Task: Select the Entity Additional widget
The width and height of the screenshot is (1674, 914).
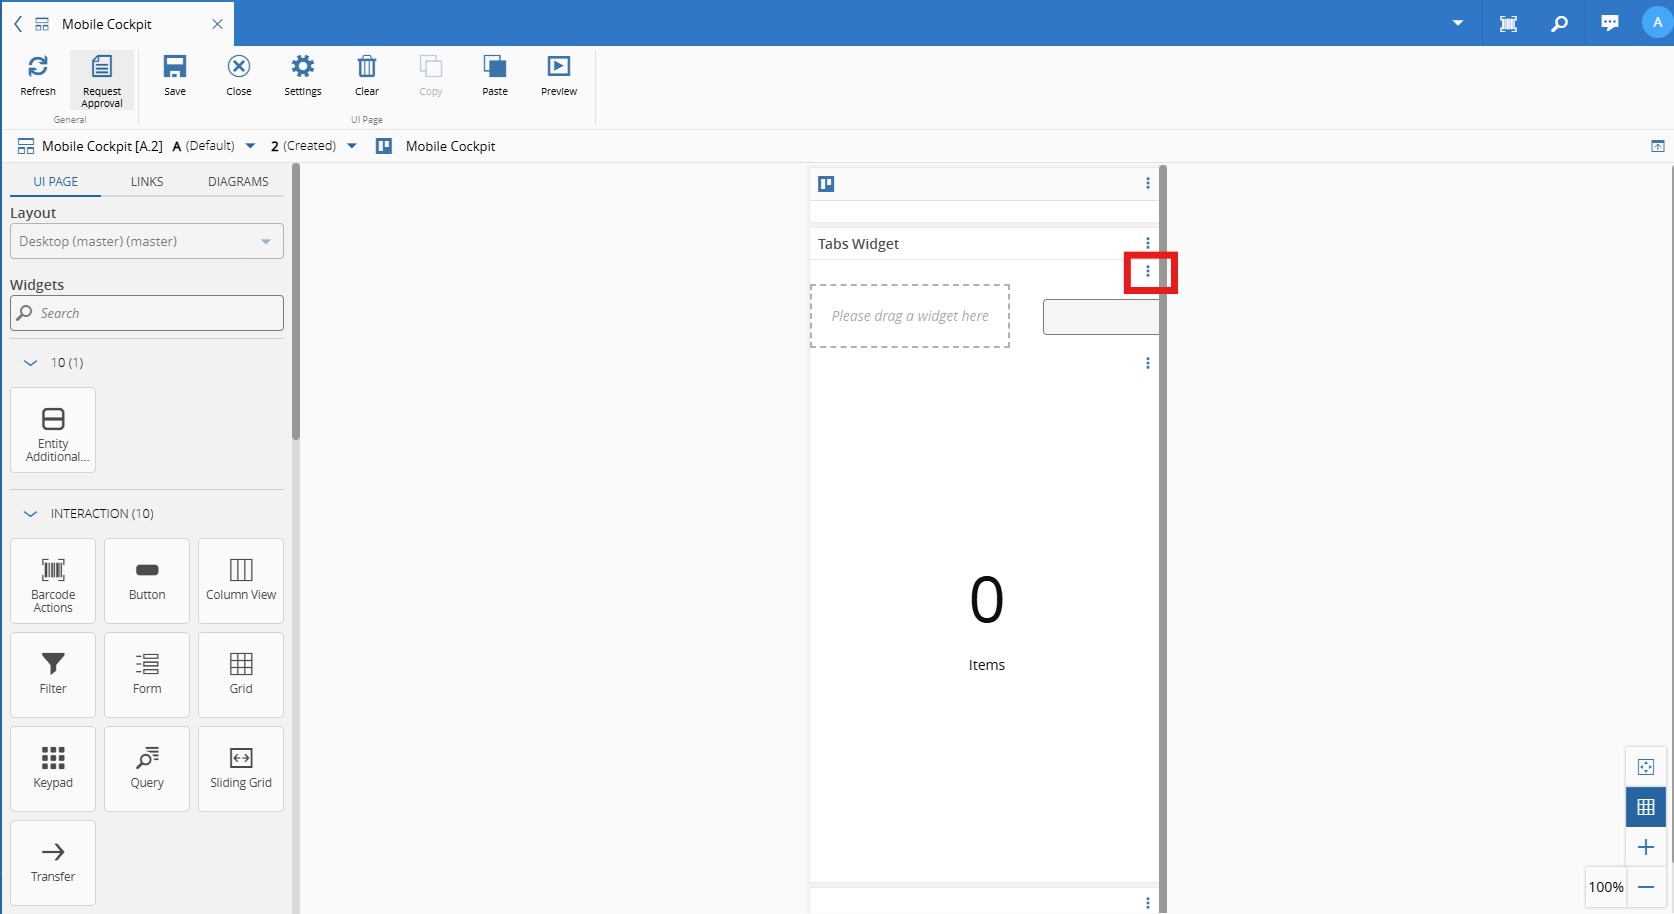Action: click(x=53, y=430)
